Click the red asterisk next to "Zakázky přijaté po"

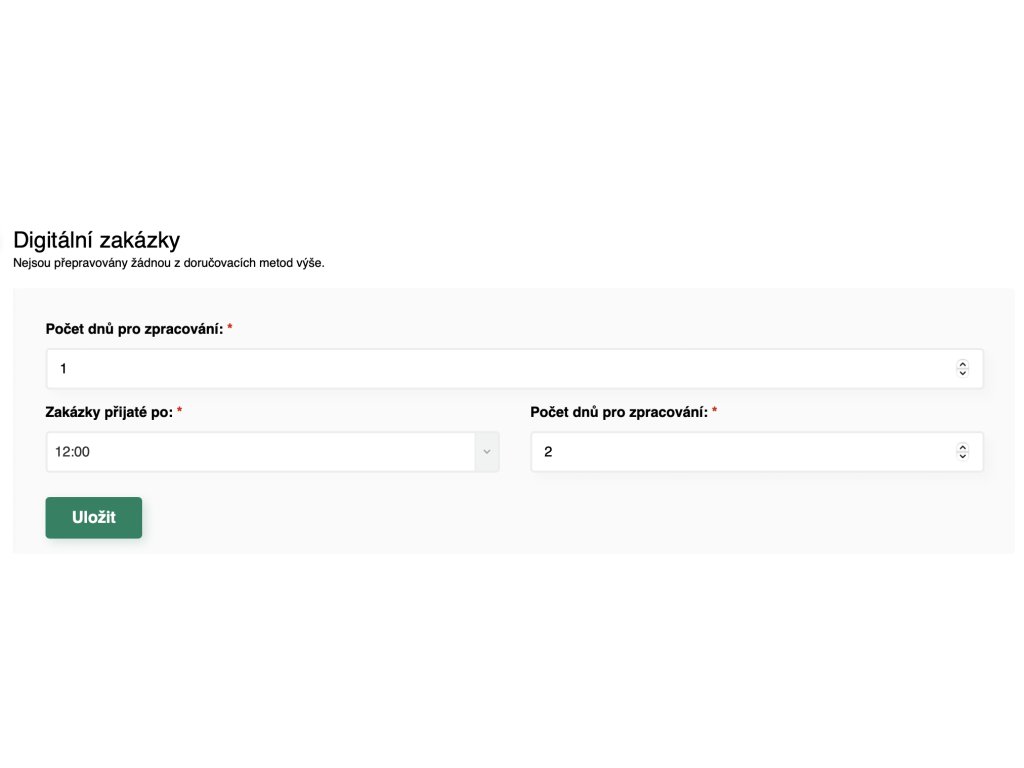180,410
